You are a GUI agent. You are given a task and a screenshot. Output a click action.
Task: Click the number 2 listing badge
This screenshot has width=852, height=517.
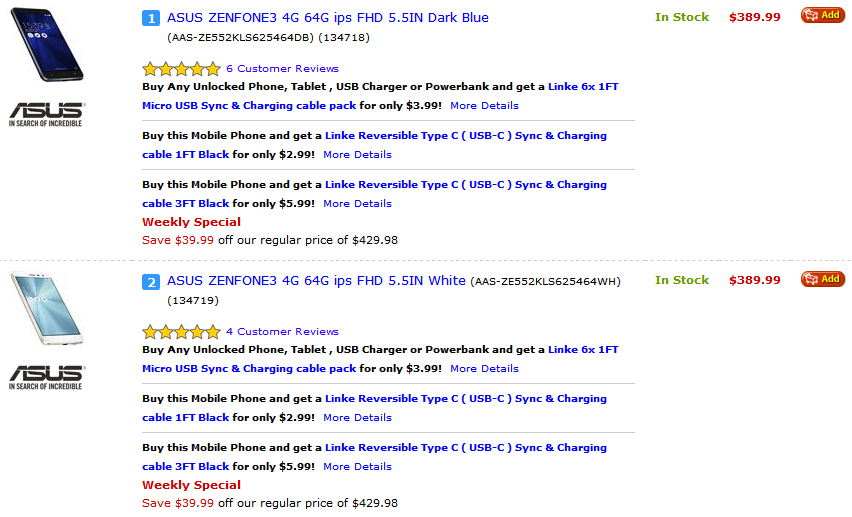coord(151,282)
